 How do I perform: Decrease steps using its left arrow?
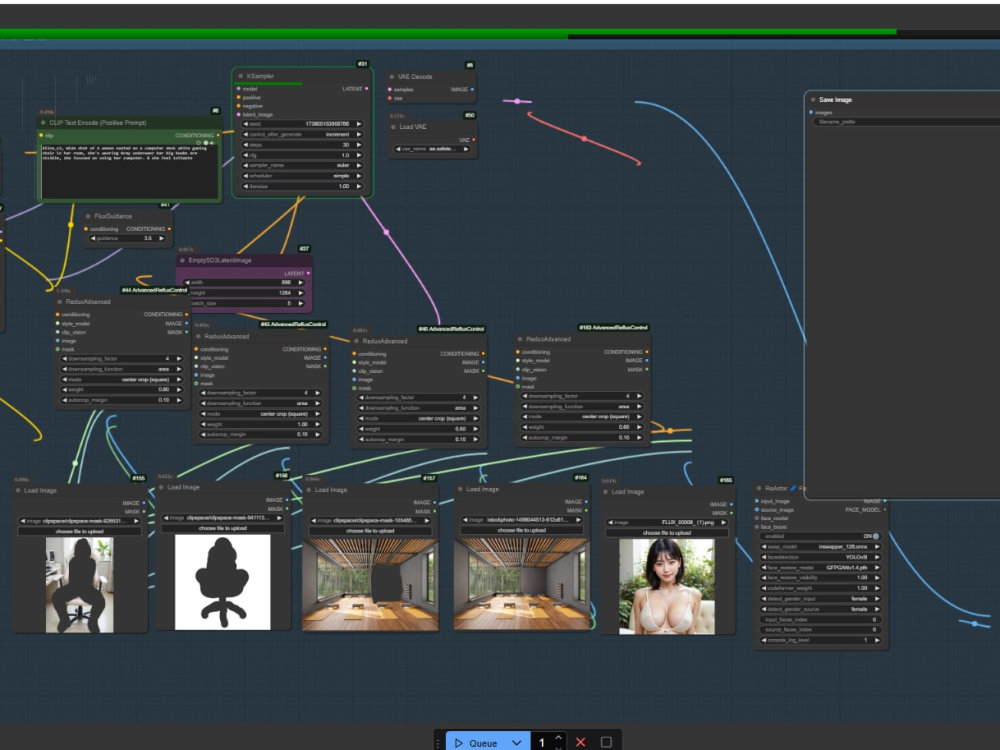(246, 145)
